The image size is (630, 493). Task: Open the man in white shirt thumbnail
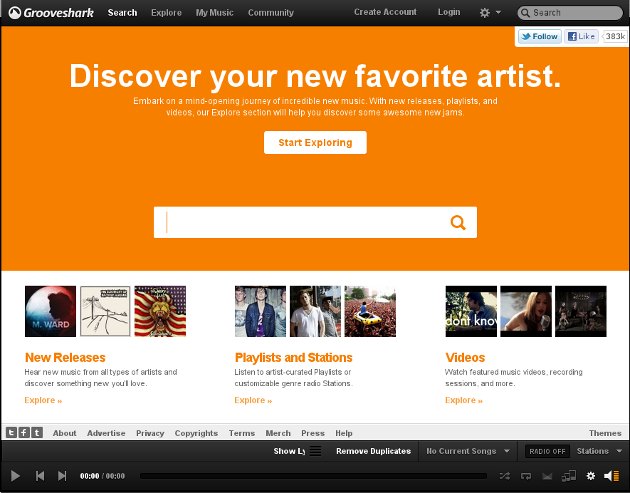[x=315, y=311]
